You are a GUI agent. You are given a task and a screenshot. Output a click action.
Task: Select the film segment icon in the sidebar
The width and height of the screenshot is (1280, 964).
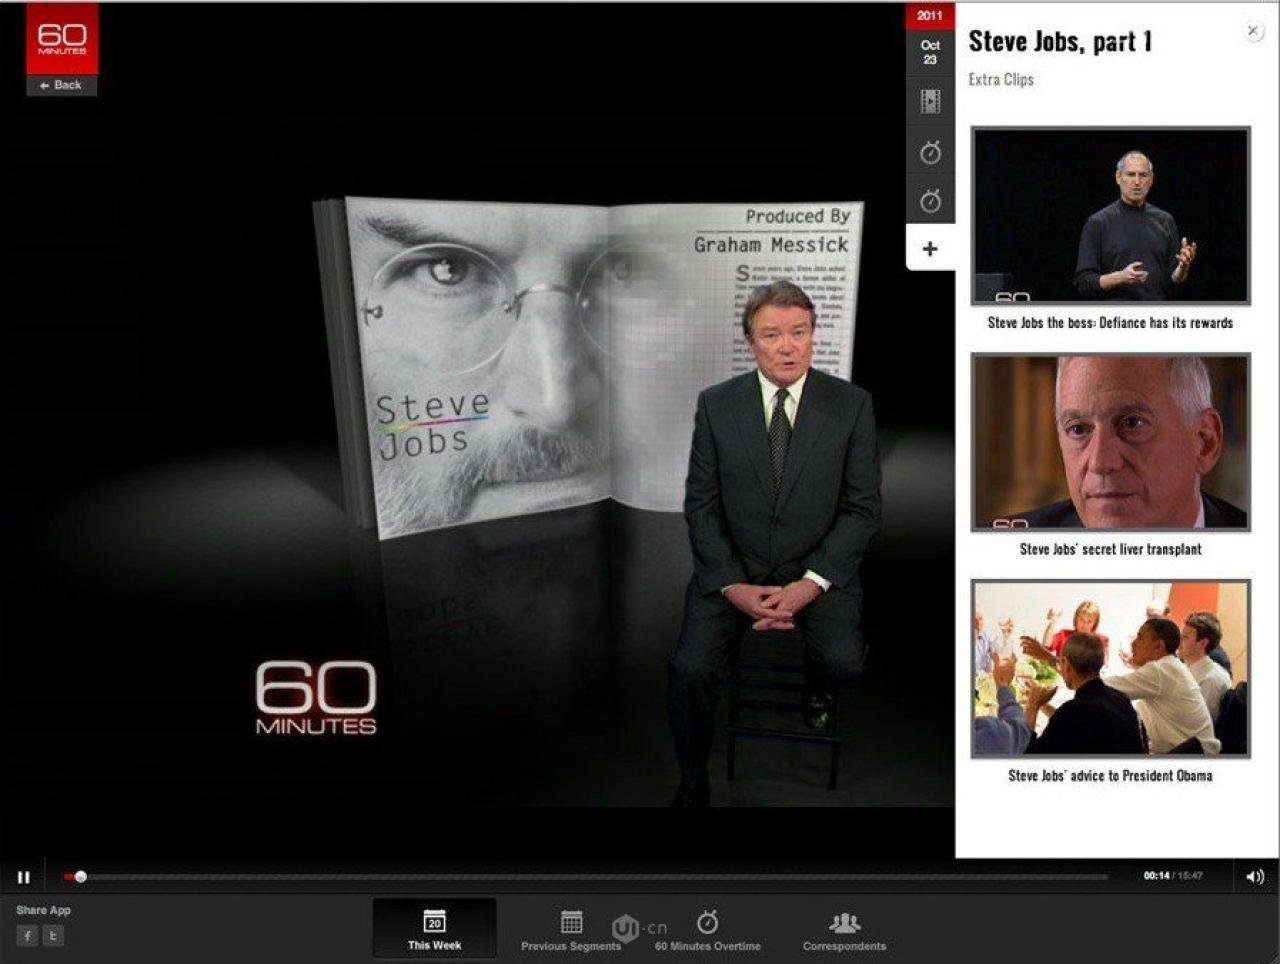click(930, 100)
